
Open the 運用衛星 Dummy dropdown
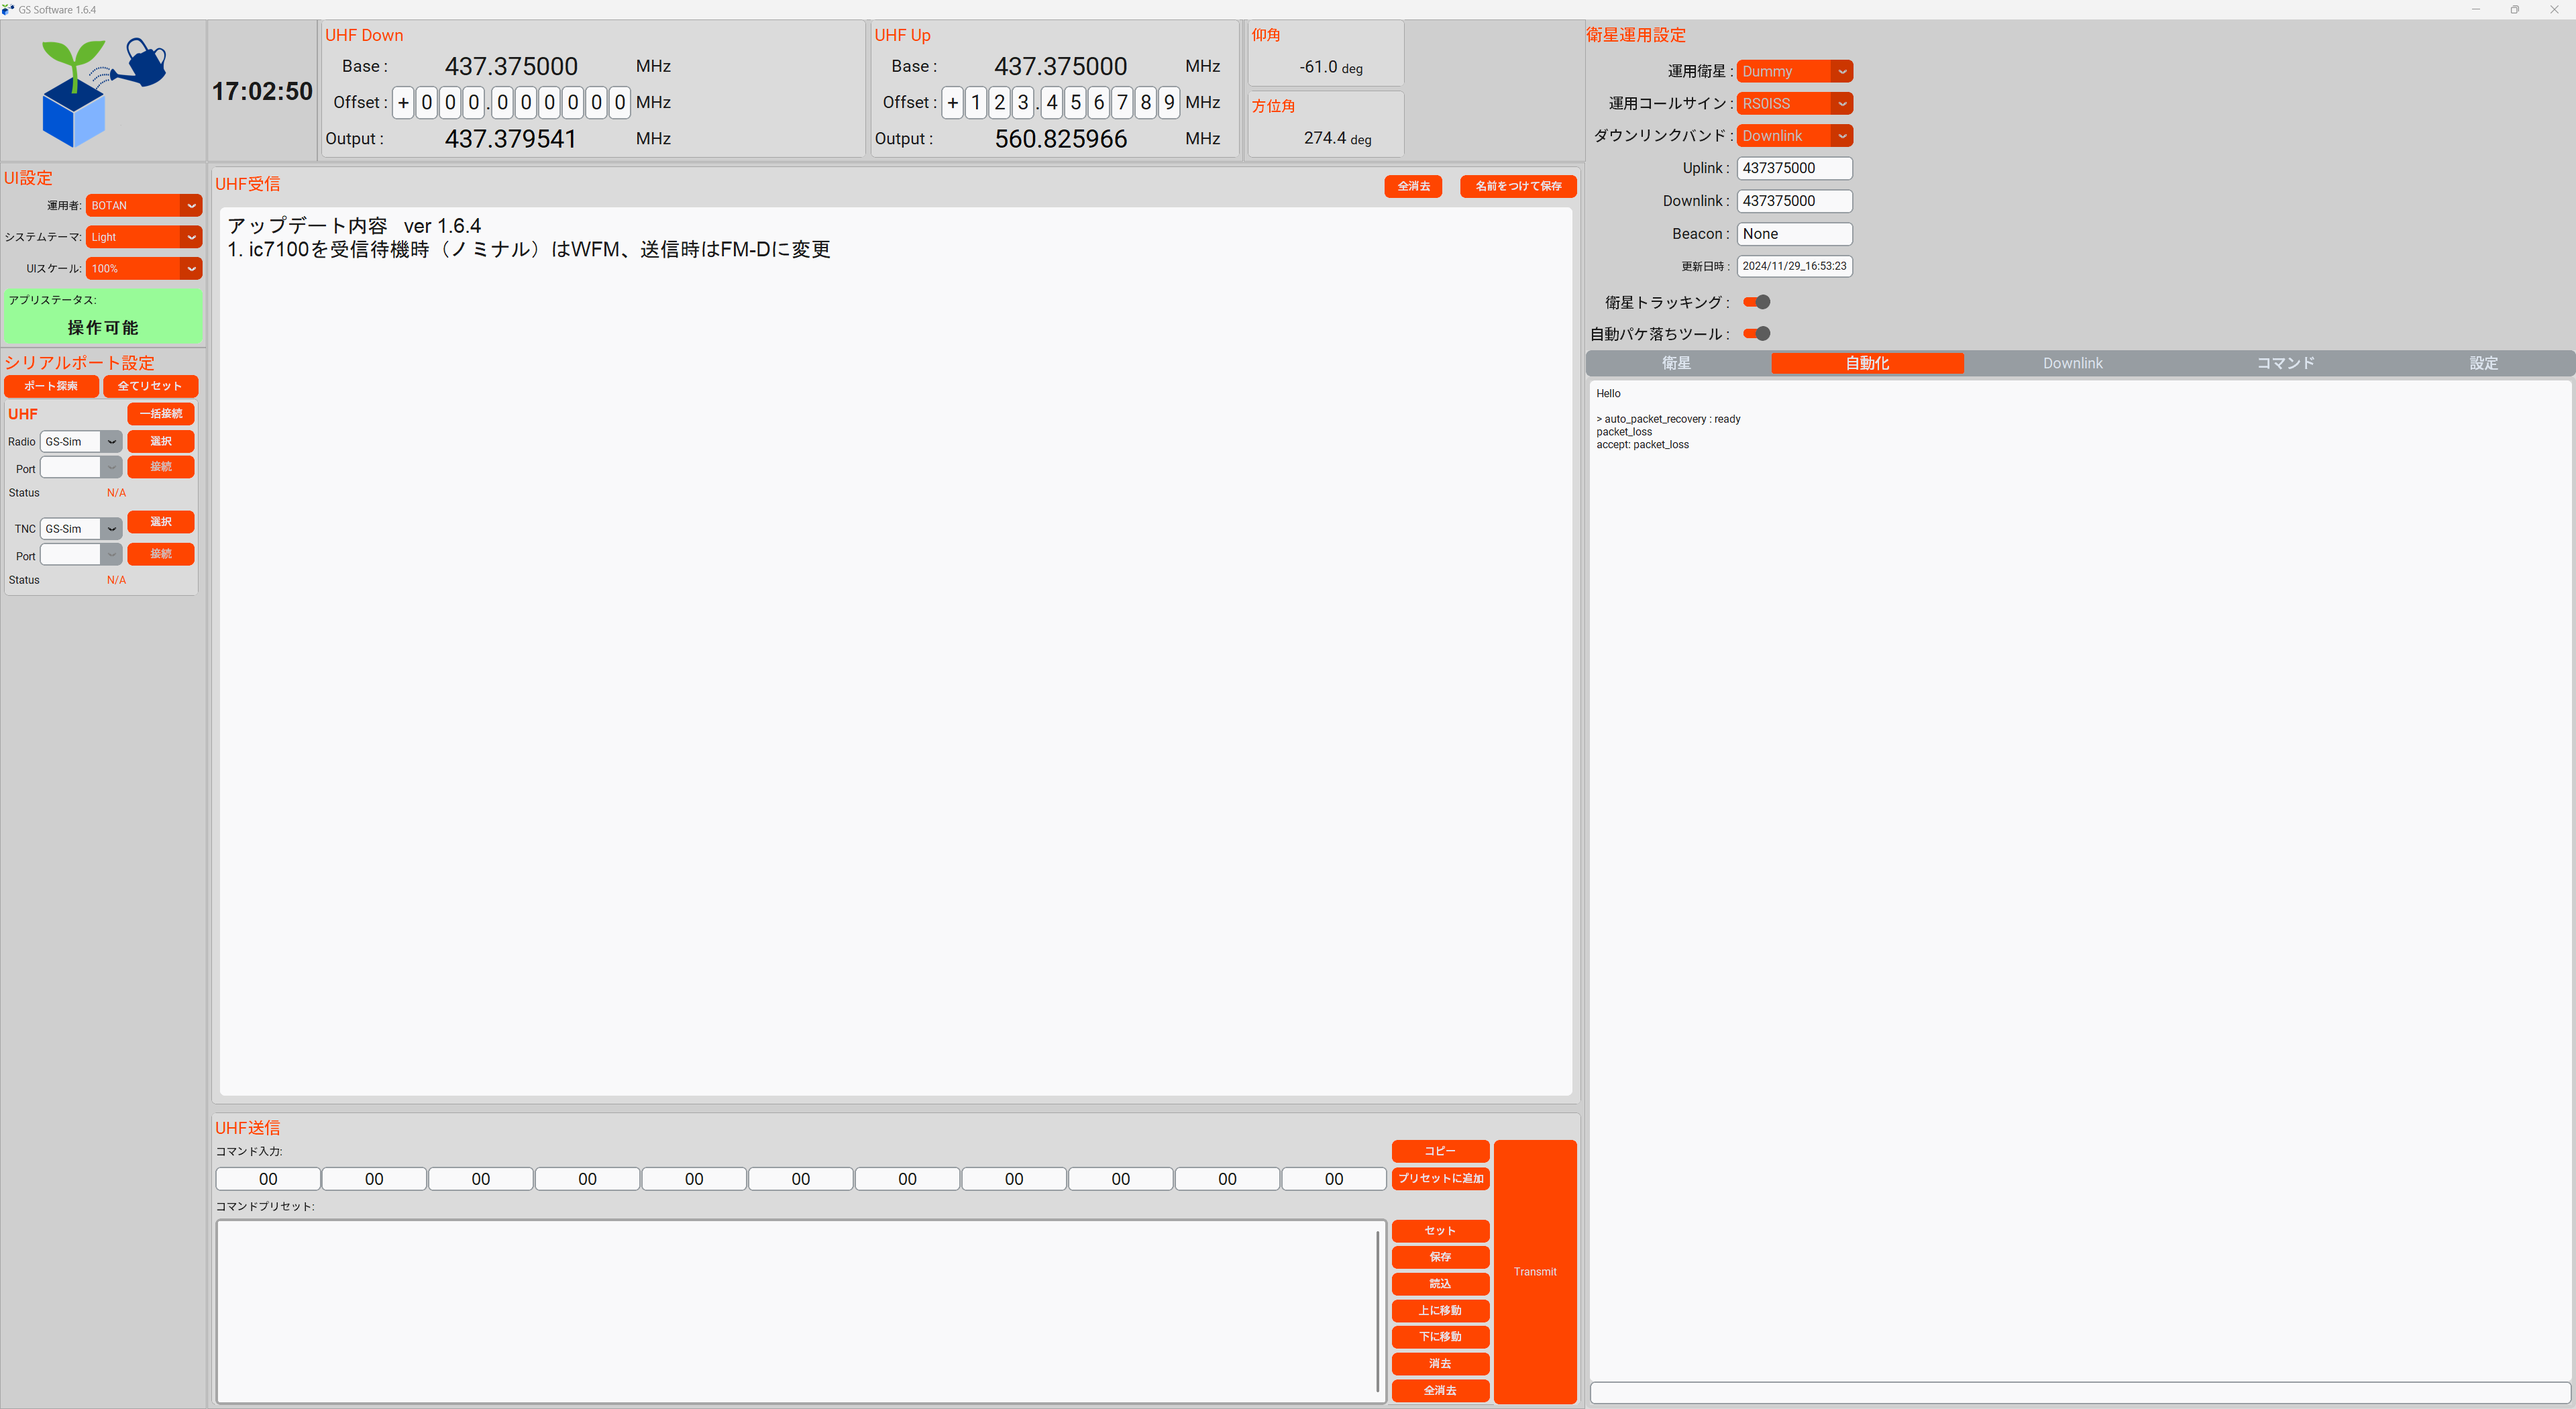1794,71
